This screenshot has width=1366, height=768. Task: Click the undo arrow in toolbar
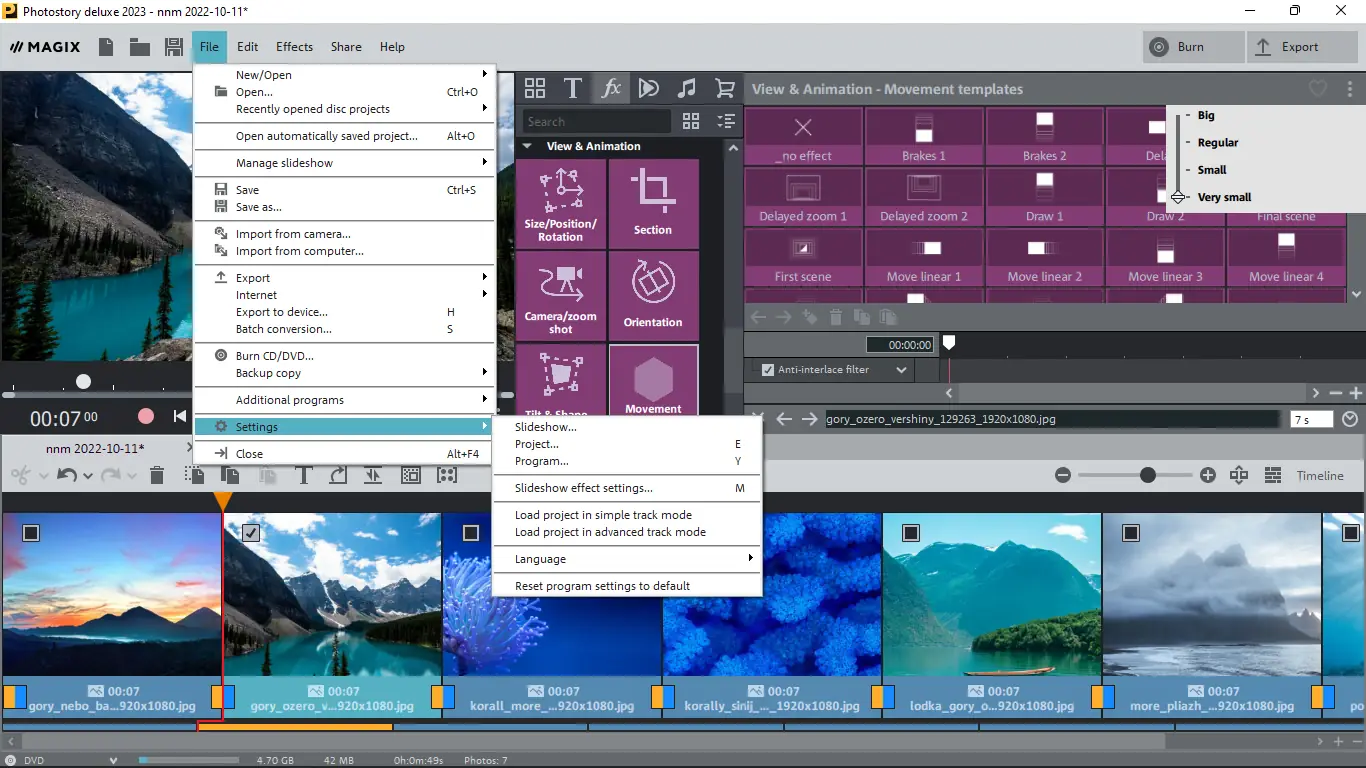(x=67, y=475)
